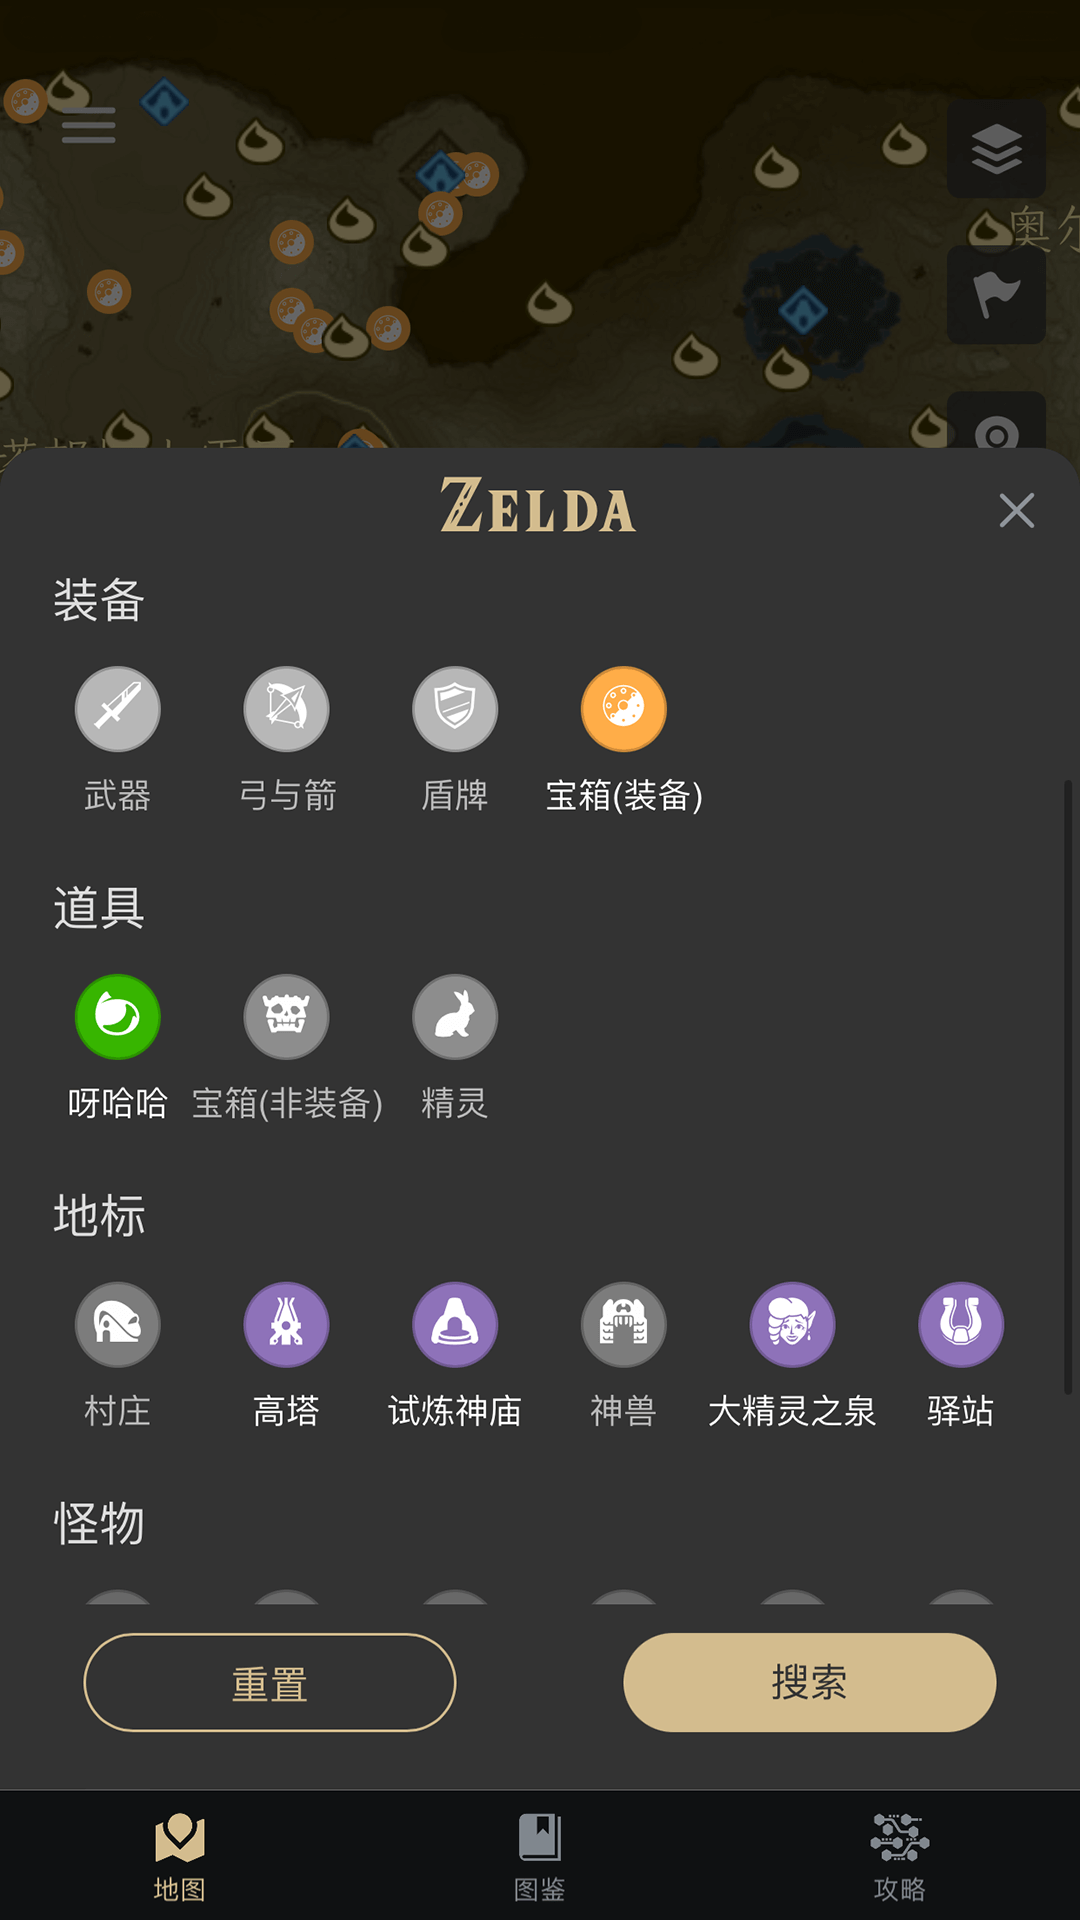Image resolution: width=1080 pixels, height=1920 pixels.
Task: Select the 试炼神庙 shrine filter icon
Action: click(454, 1323)
